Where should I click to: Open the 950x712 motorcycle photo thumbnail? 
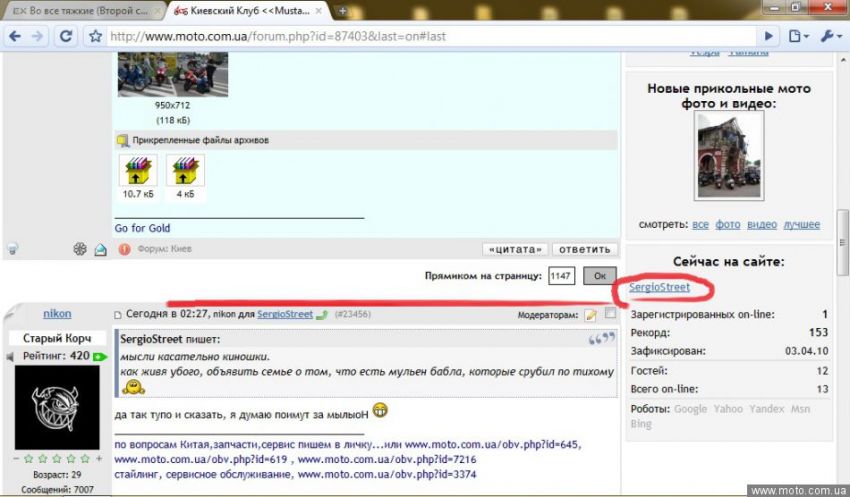tap(173, 75)
